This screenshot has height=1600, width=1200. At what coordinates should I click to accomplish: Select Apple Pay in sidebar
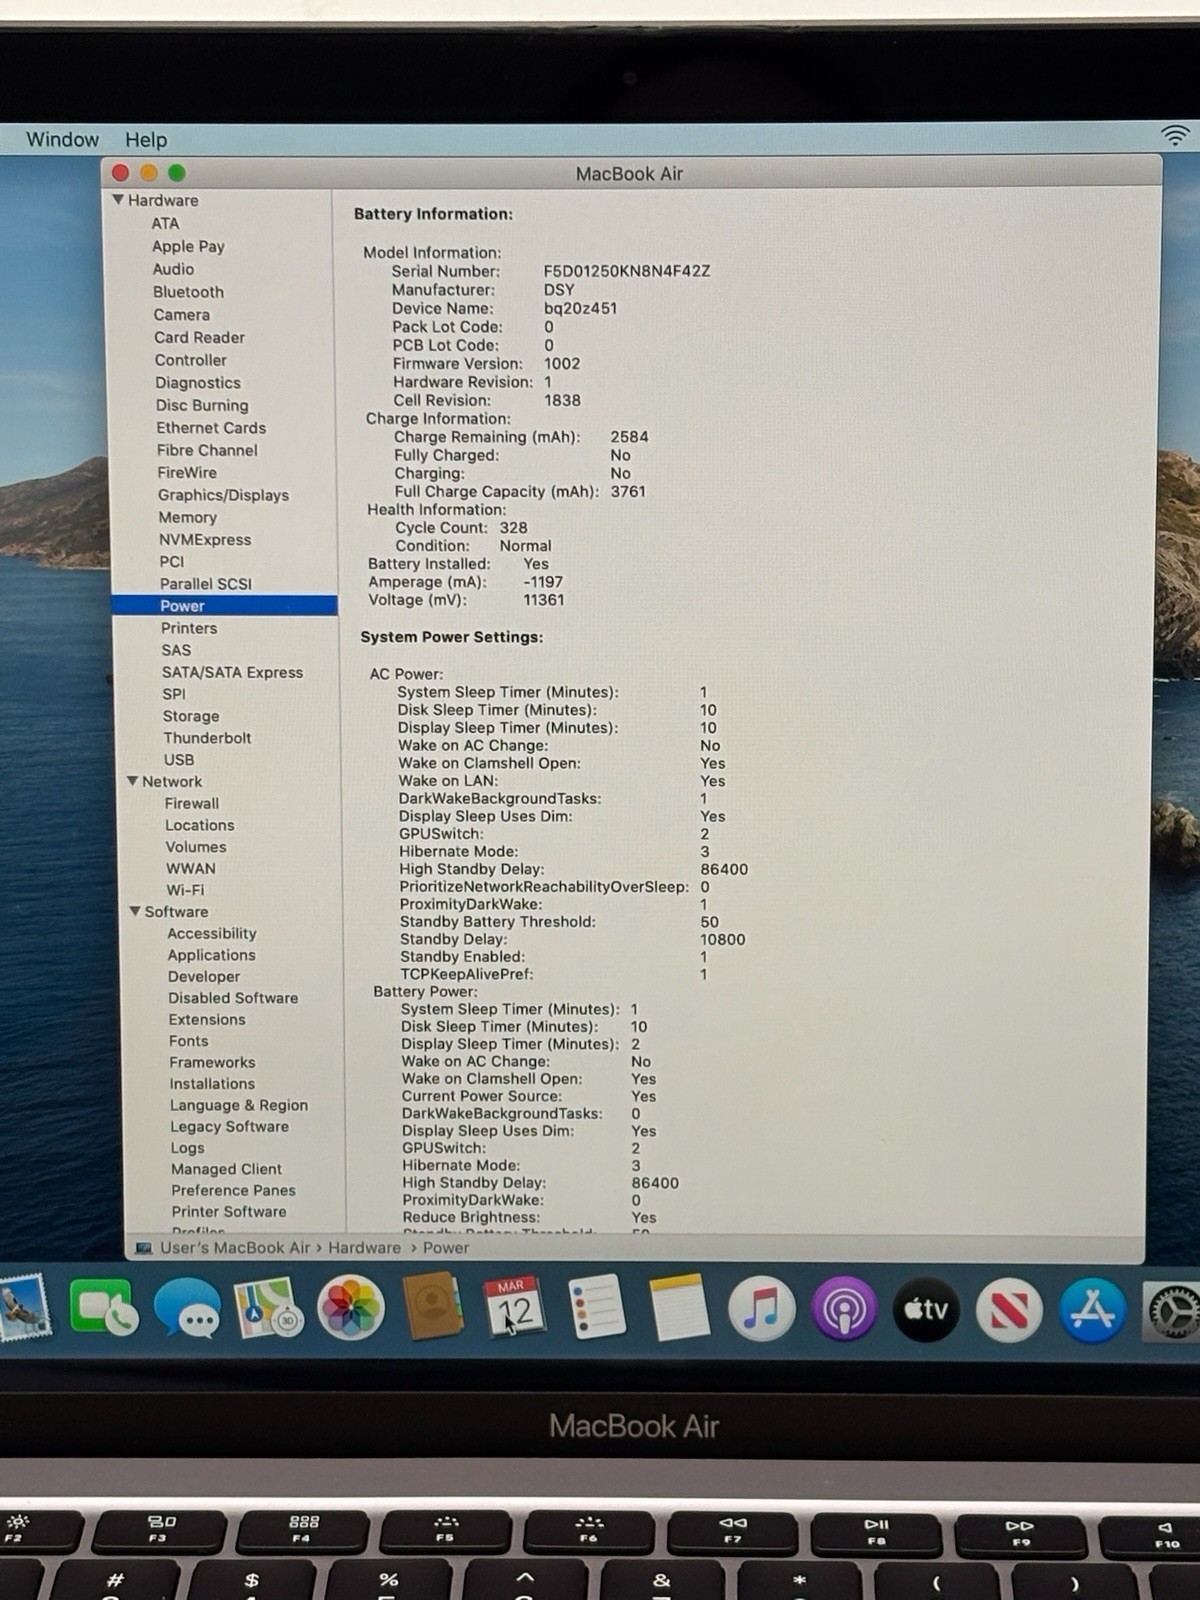[188, 246]
